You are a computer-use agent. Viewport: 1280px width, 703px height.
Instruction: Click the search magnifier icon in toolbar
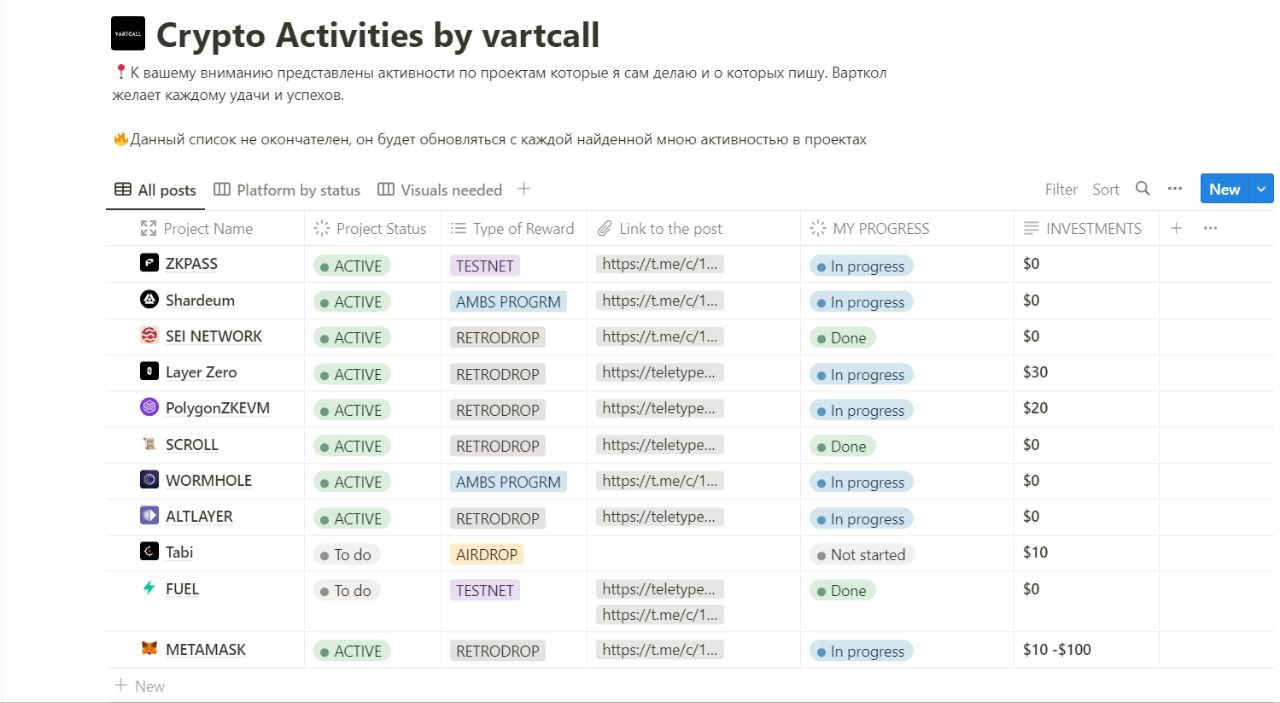coord(1142,189)
